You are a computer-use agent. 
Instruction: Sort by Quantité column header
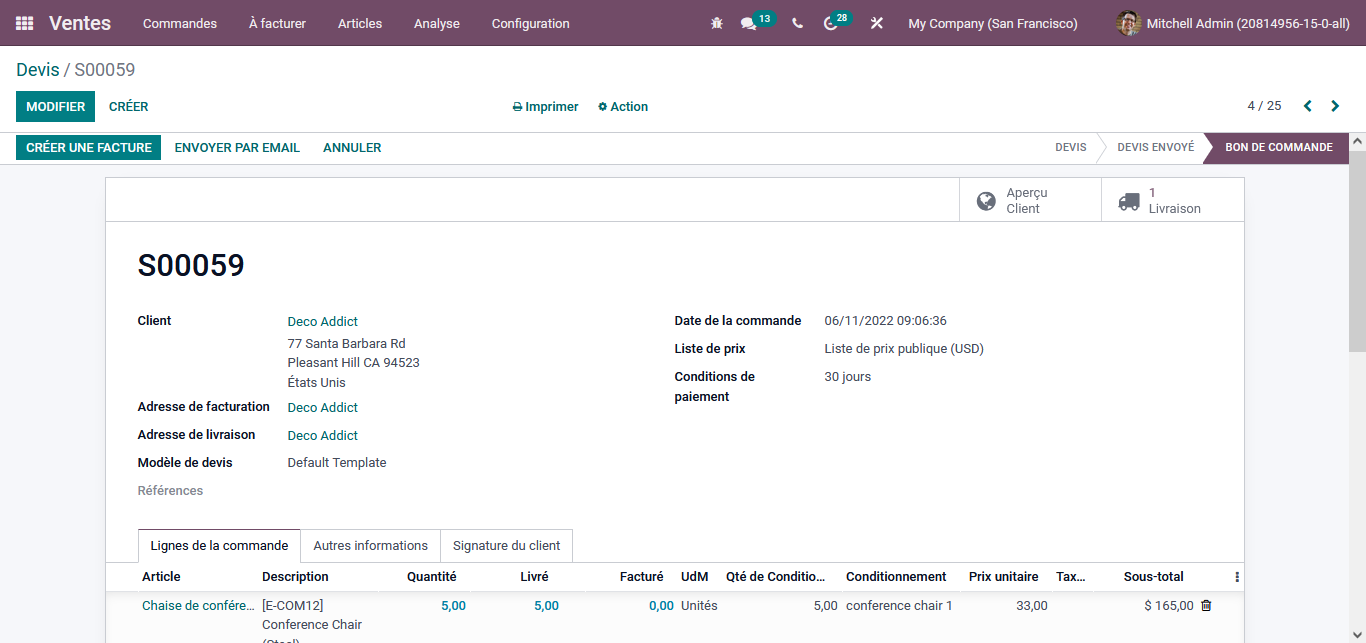[432, 577]
